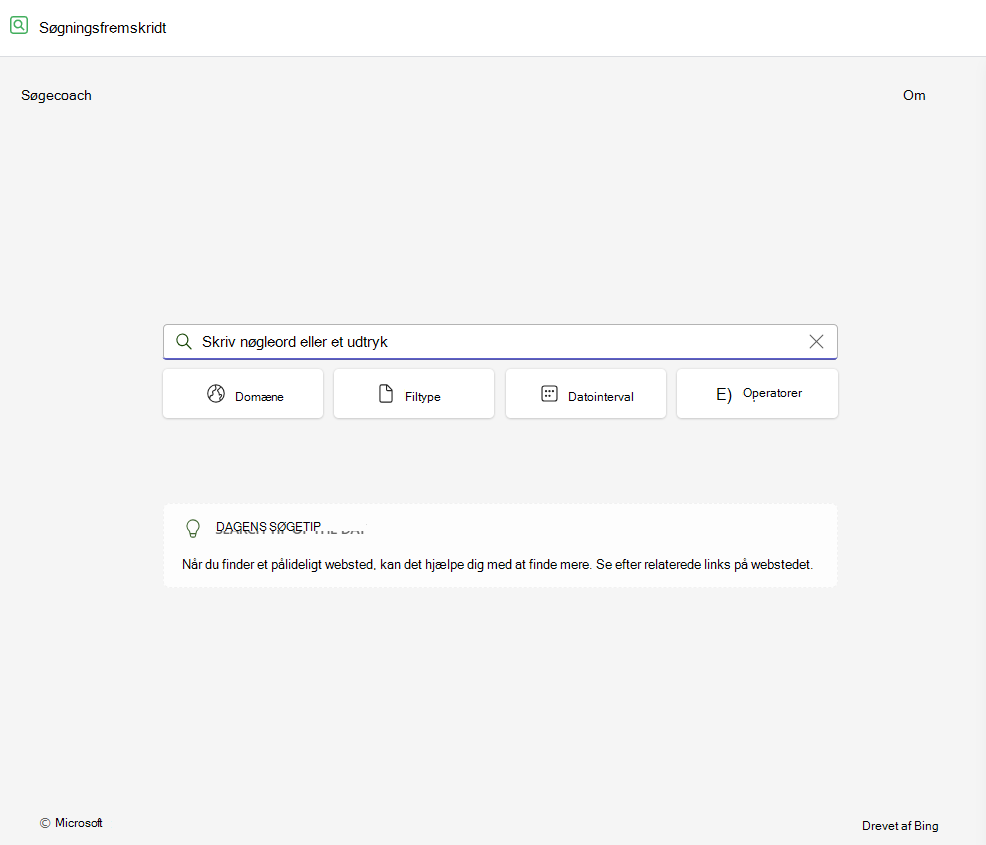Image resolution: width=986 pixels, height=845 pixels.
Task: Click the DAGENS SØGETIP heading
Action: [269, 526]
